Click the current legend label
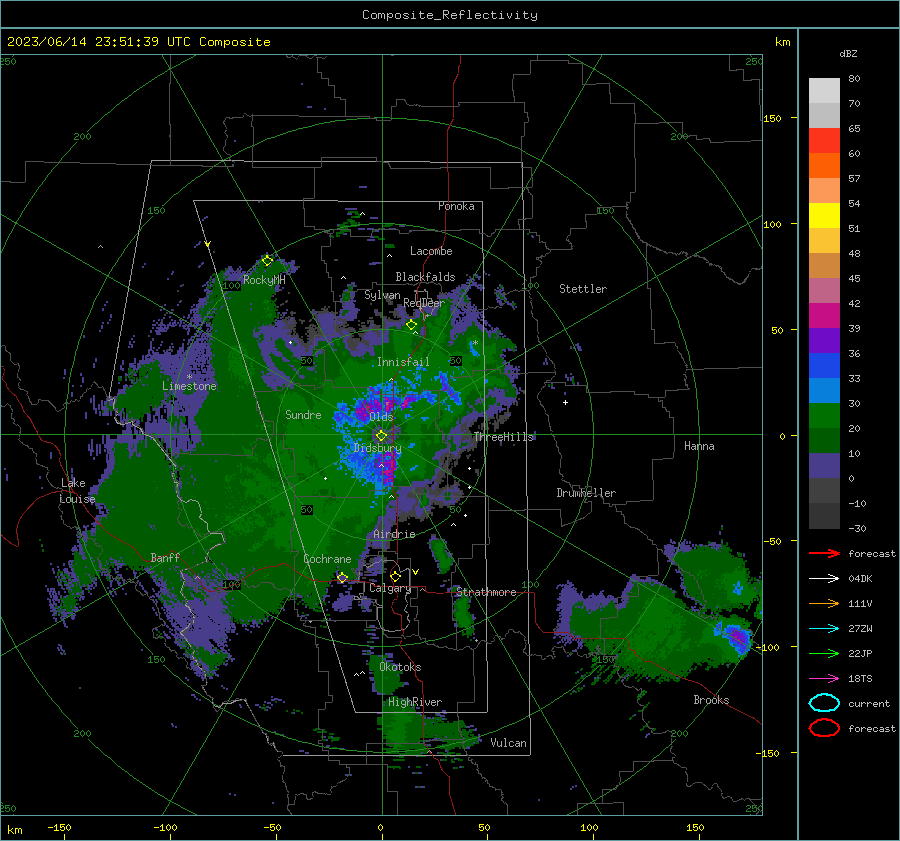 869,704
